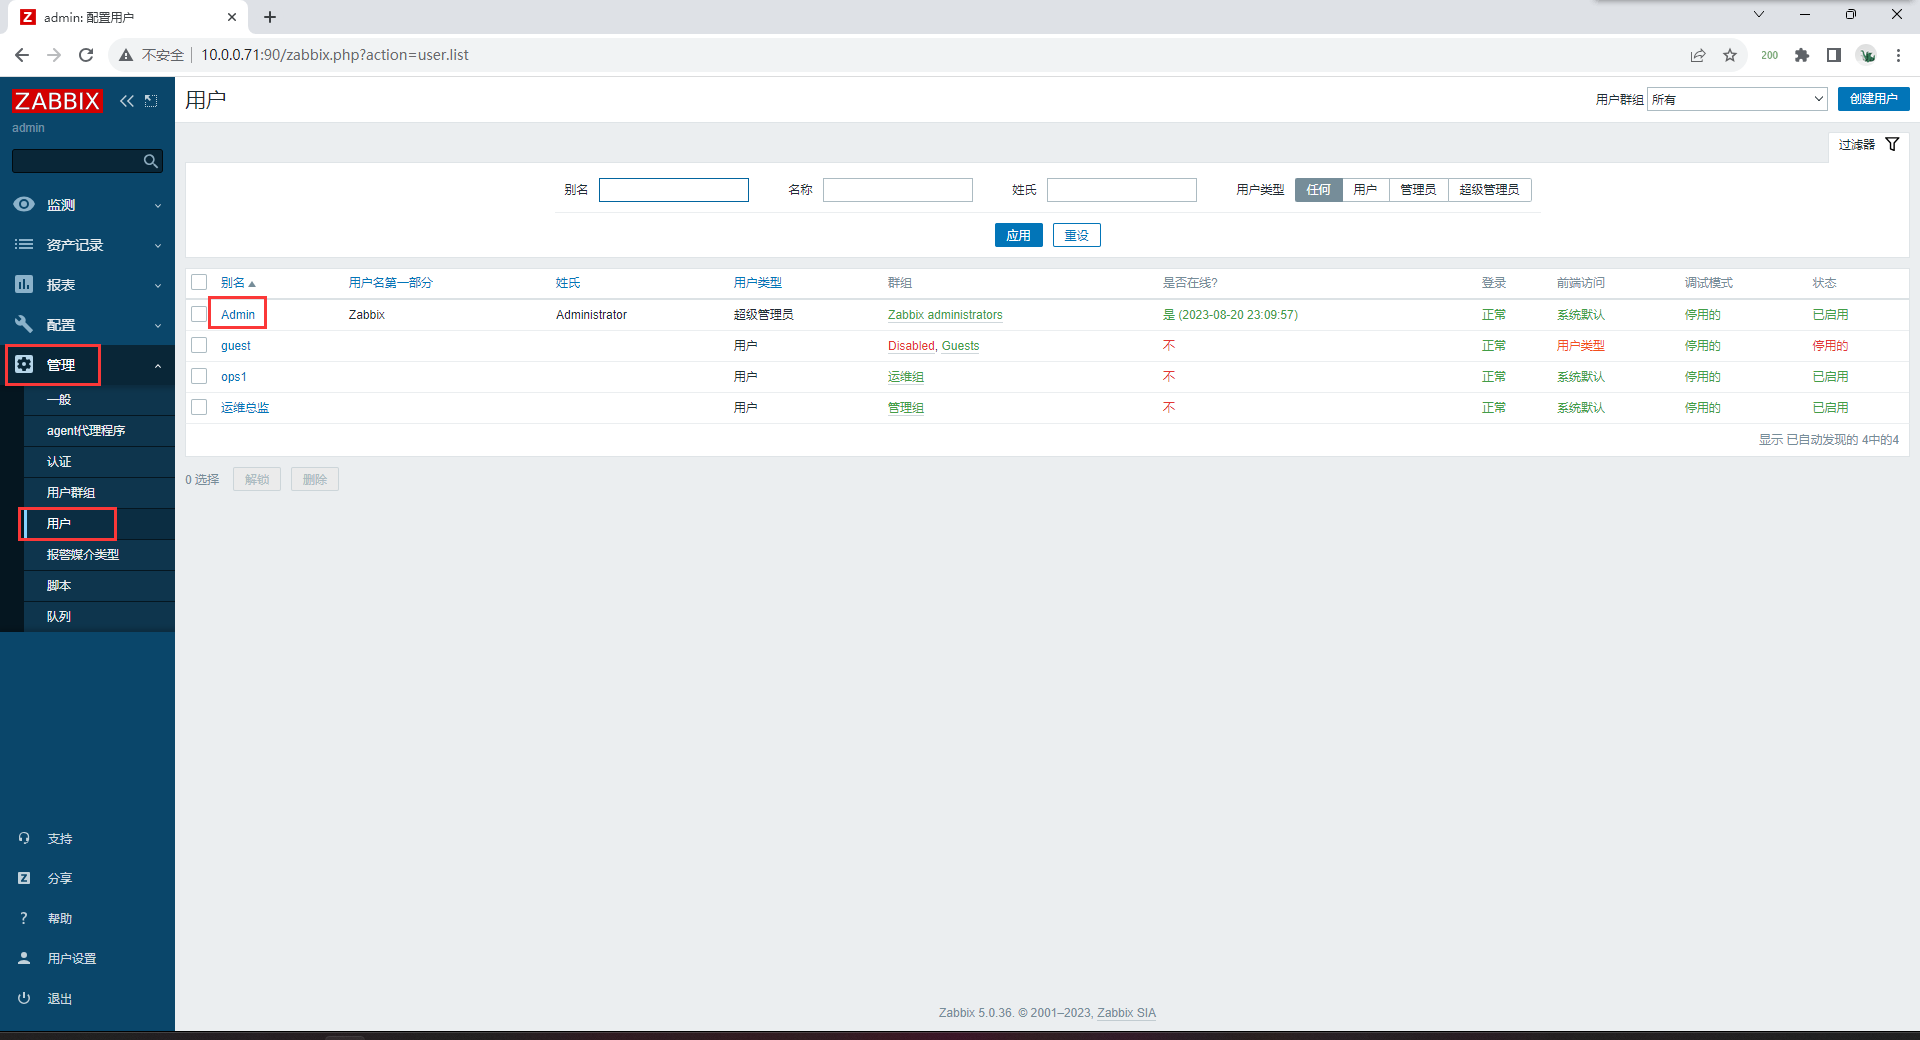
Task: Click the 别名 filter input field
Action: 673,190
